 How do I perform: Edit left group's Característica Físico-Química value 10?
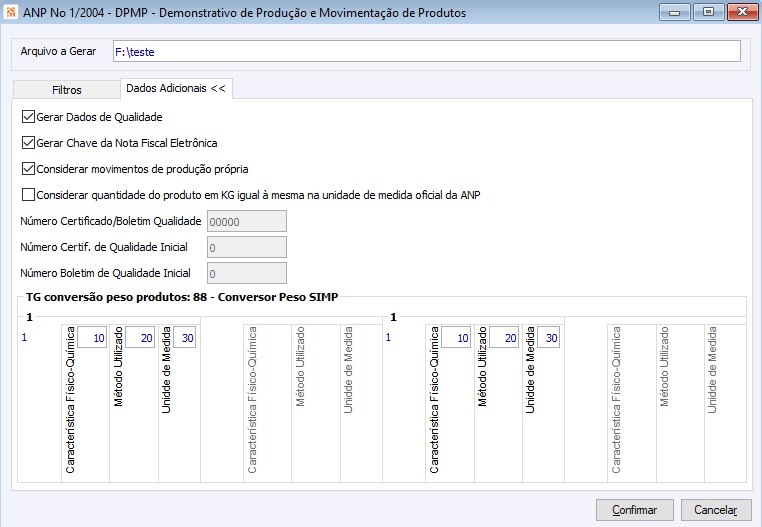point(92,337)
